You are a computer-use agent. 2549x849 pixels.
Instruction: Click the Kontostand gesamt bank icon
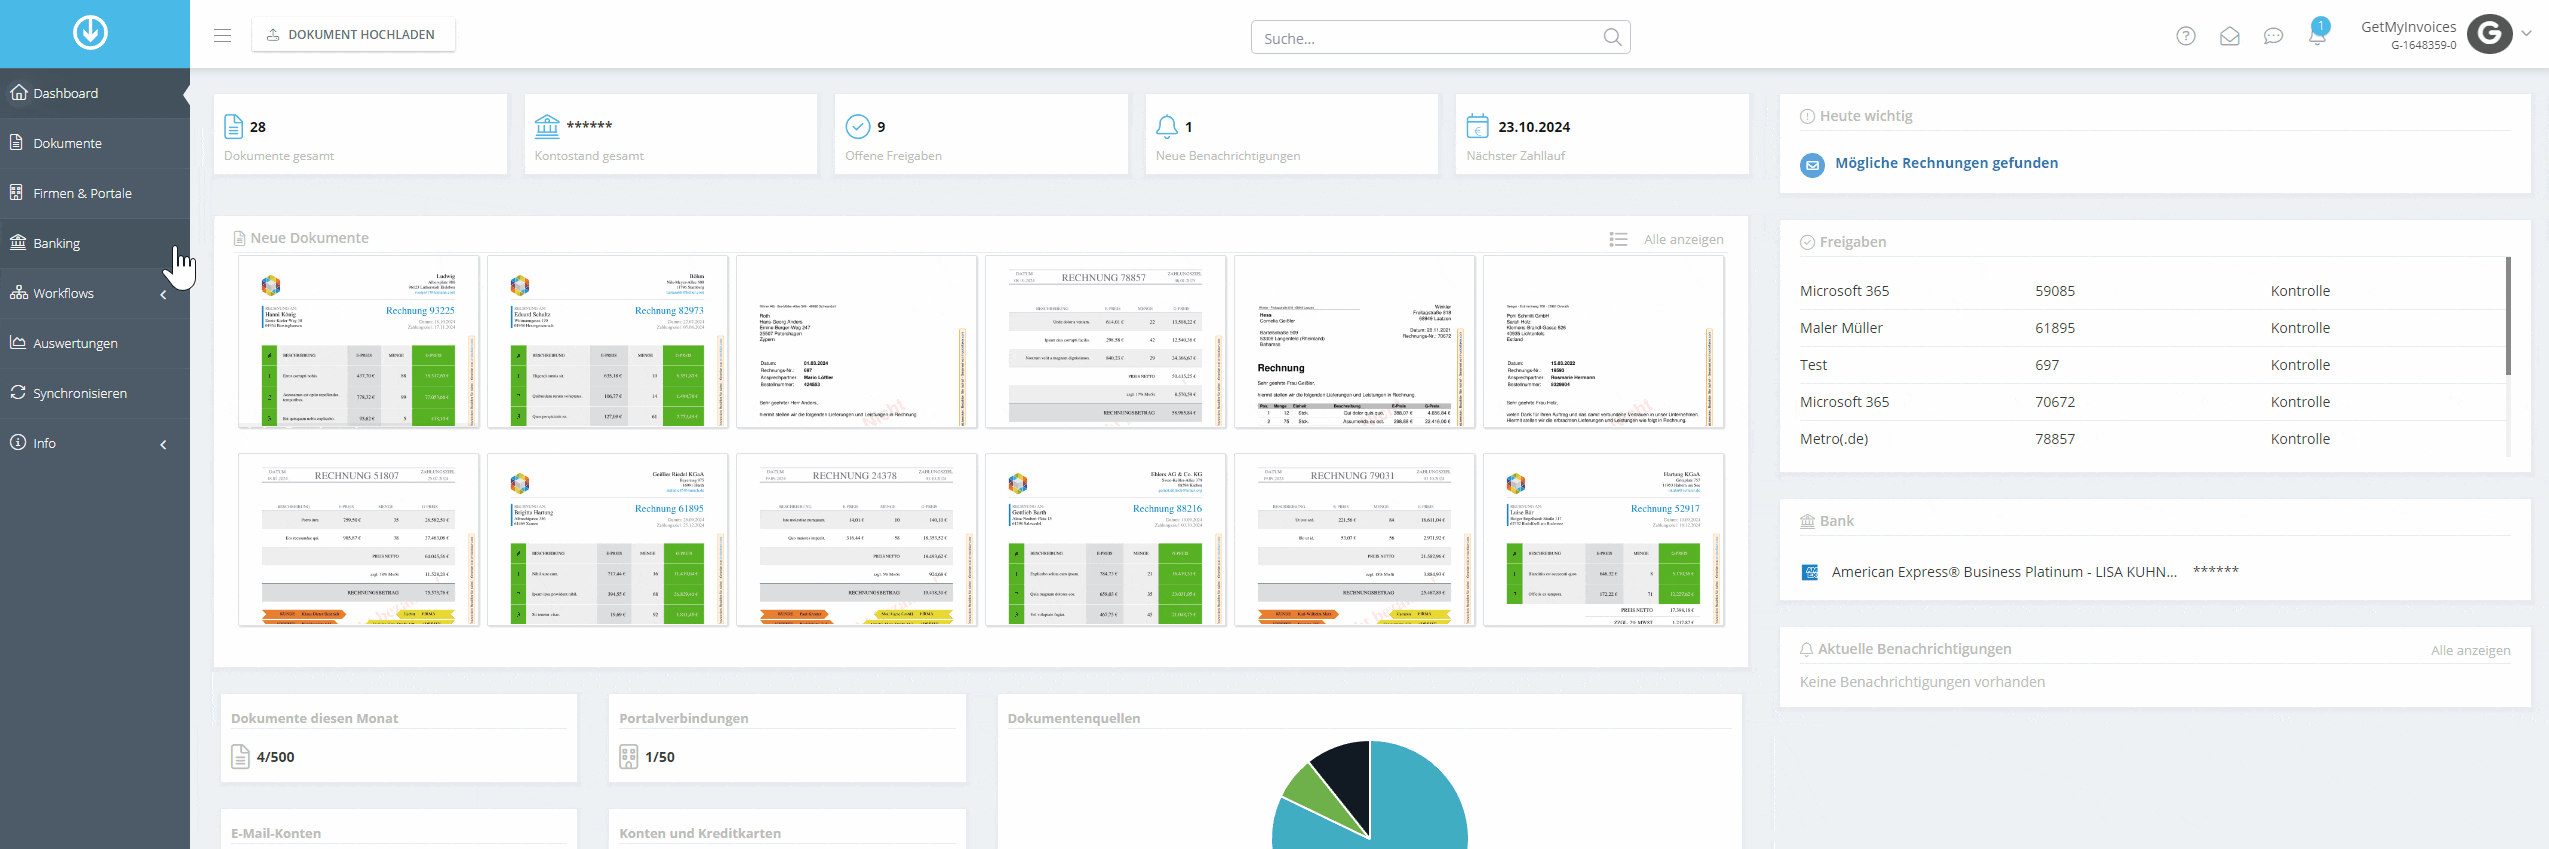coord(547,126)
